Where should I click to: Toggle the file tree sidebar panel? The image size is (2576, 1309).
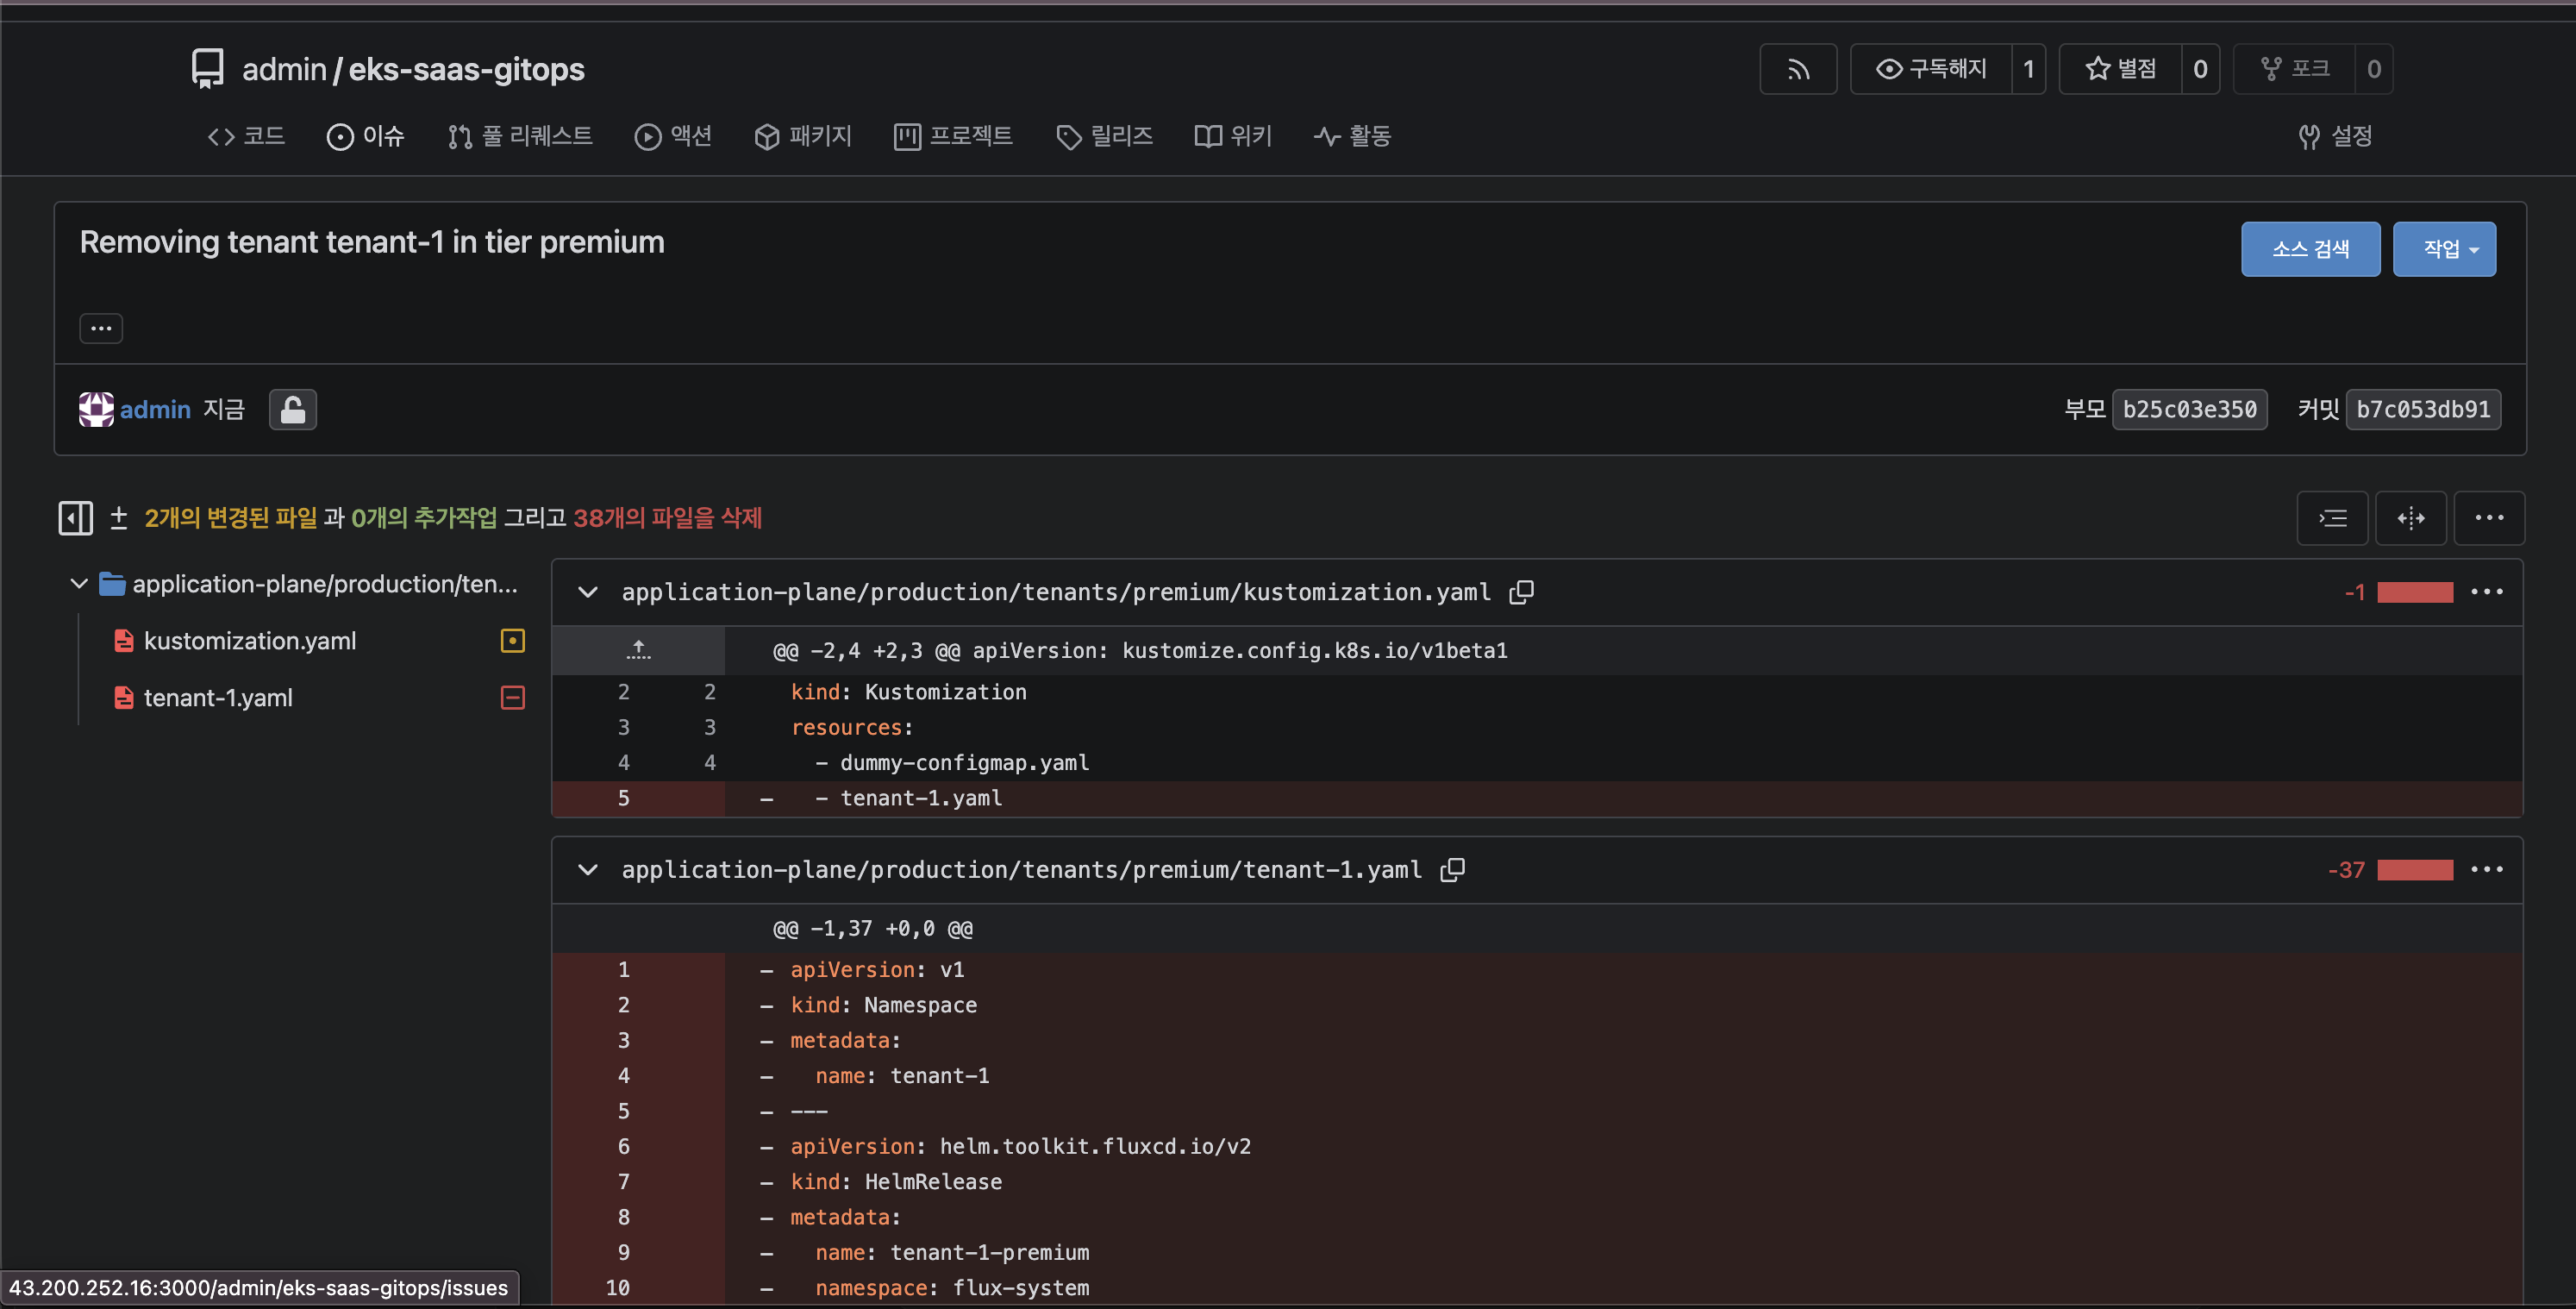pyautogui.click(x=75, y=518)
